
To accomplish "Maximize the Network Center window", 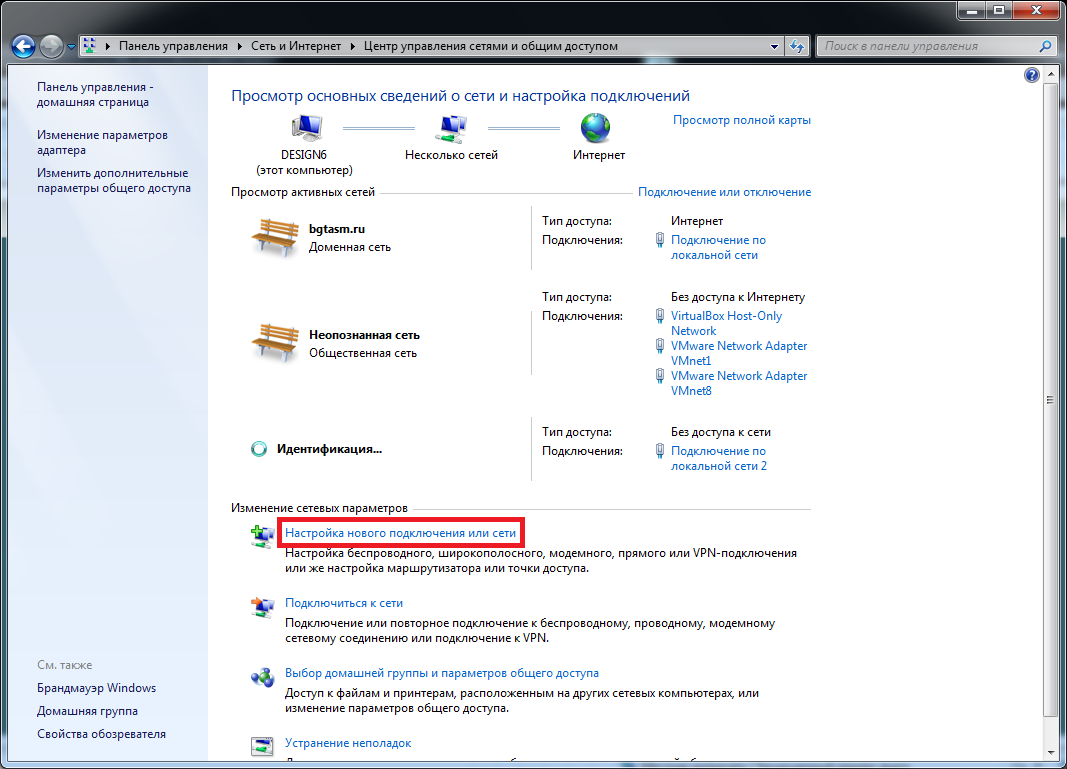I will (999, 10).
